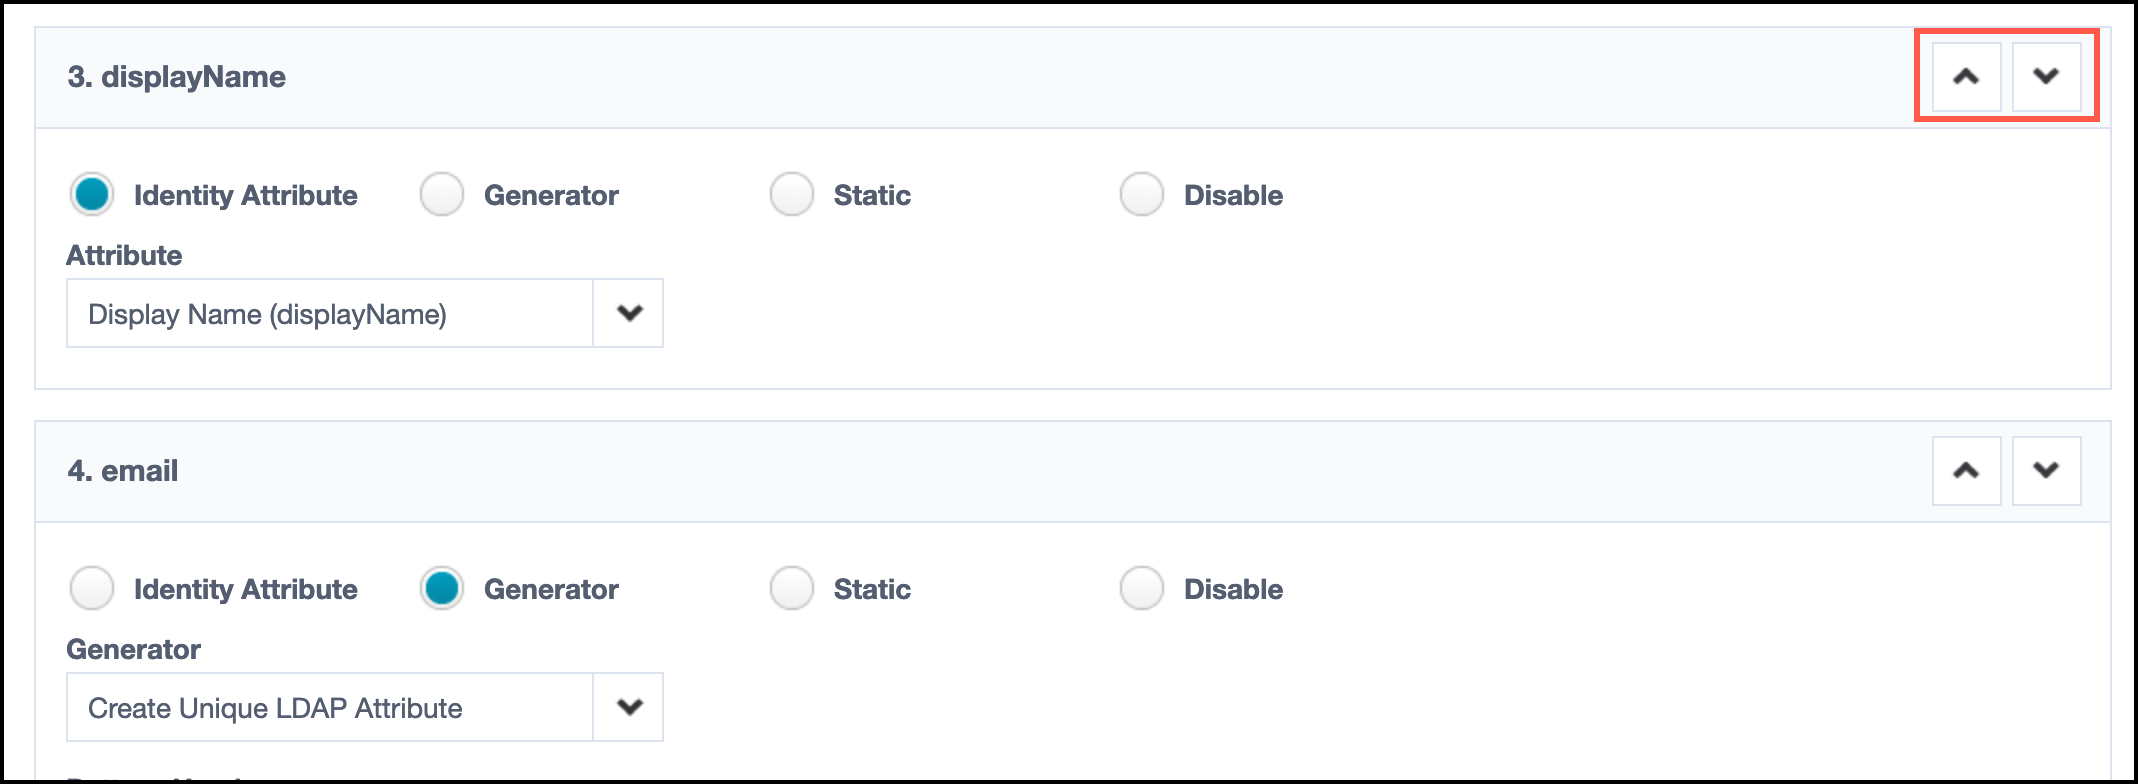Move email attribute up with arrow

(1966, 471)
